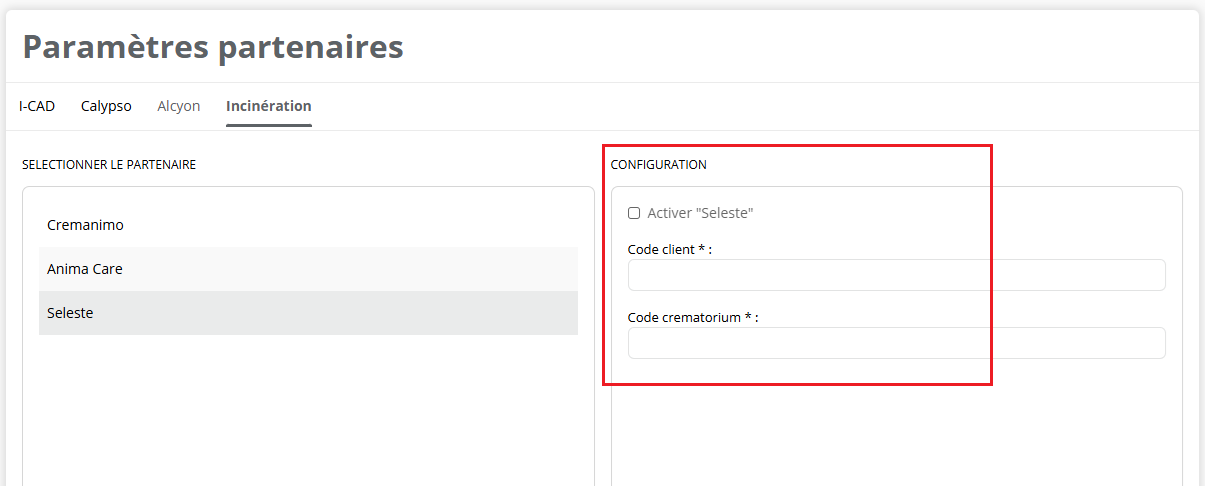Enable the Activer "Seleste" checkbox
The width and height of the screenshot is (1205, 486).
(x=634, y=213)
